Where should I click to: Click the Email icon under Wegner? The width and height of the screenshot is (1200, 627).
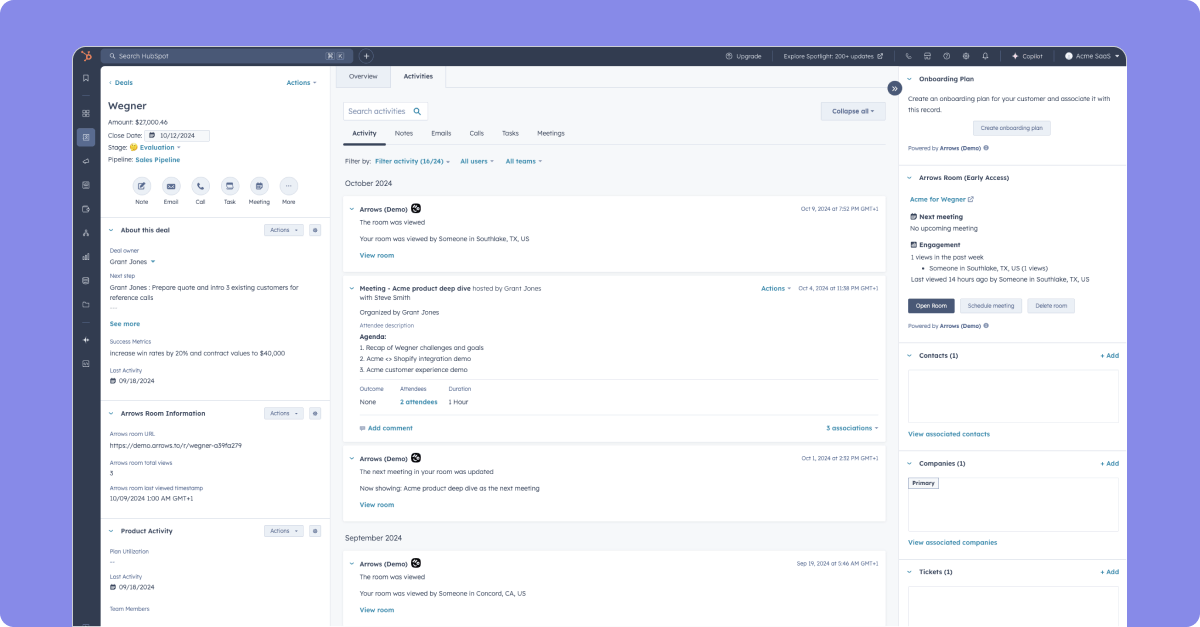pos(171,186)
